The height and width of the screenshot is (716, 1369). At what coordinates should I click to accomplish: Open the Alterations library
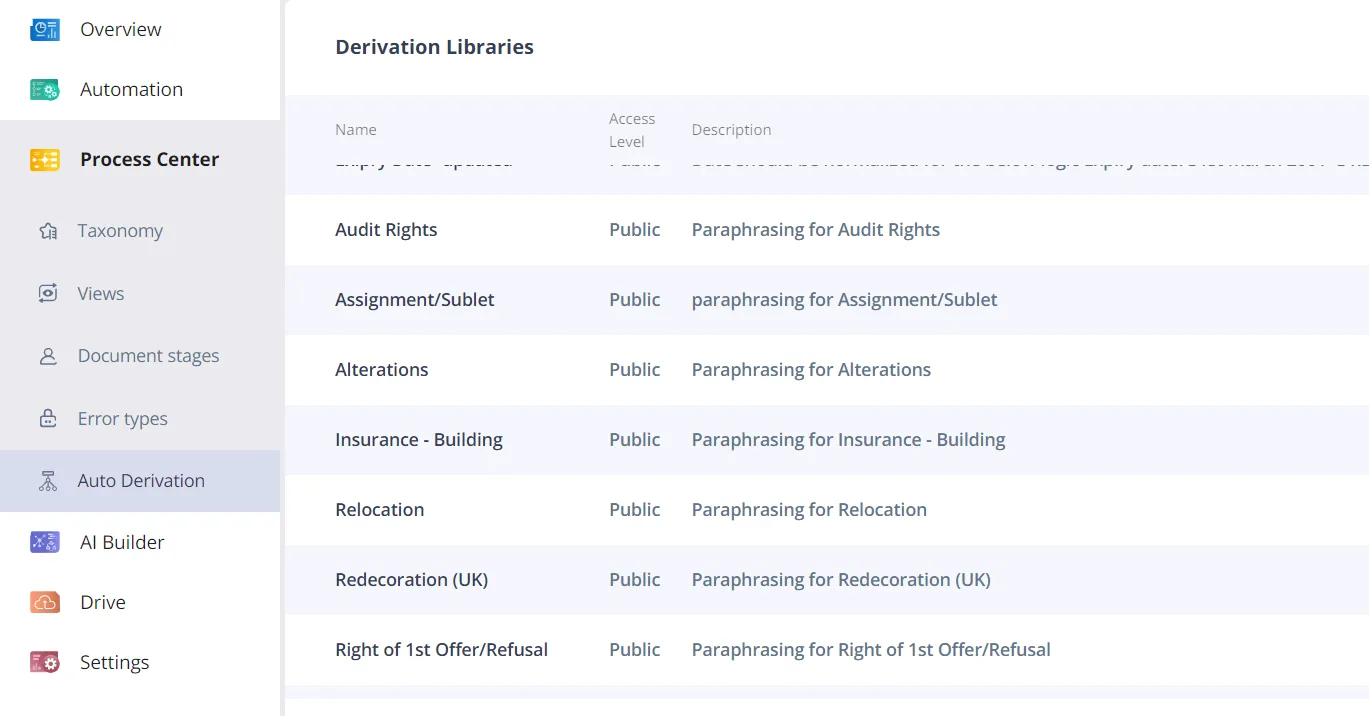click(x=382, y=370)
